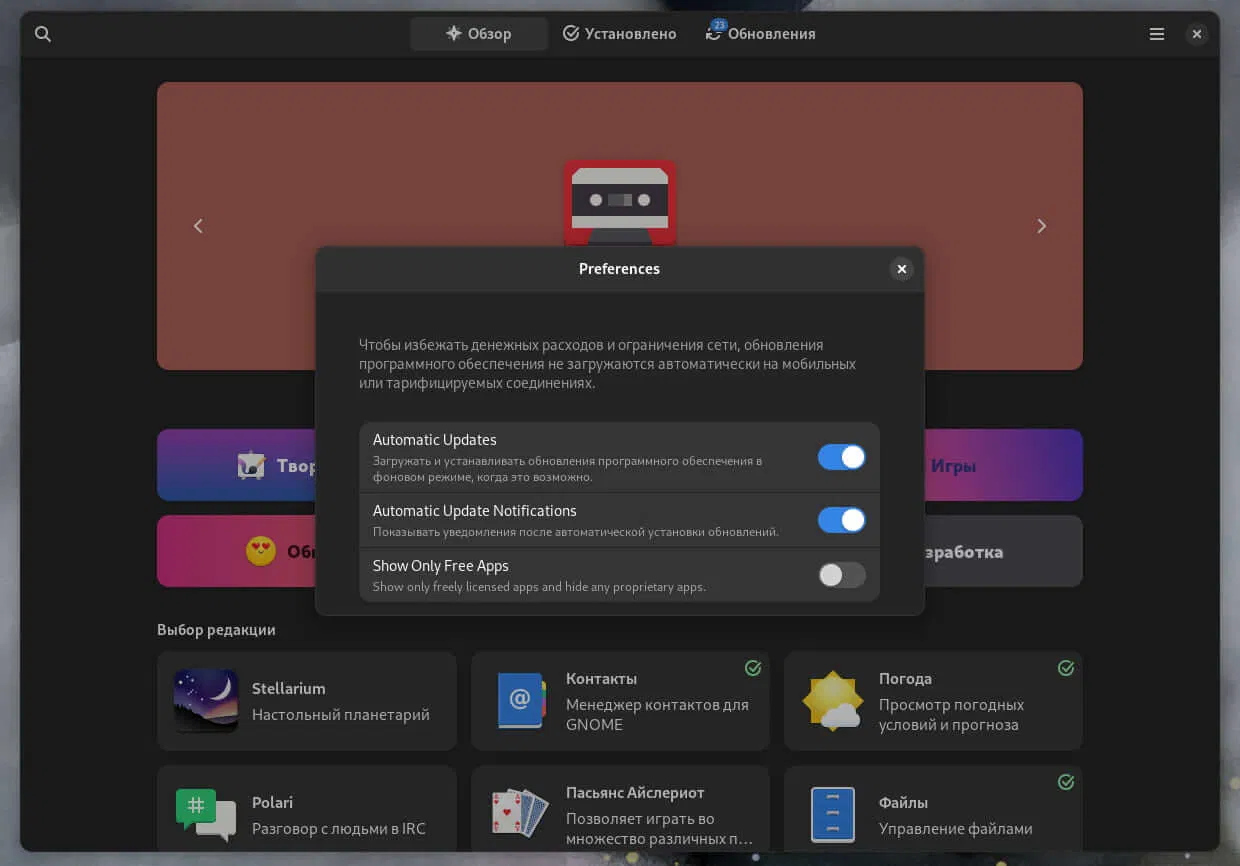
Task: Click the red cassette featured app icon
Action: point(620,202)
